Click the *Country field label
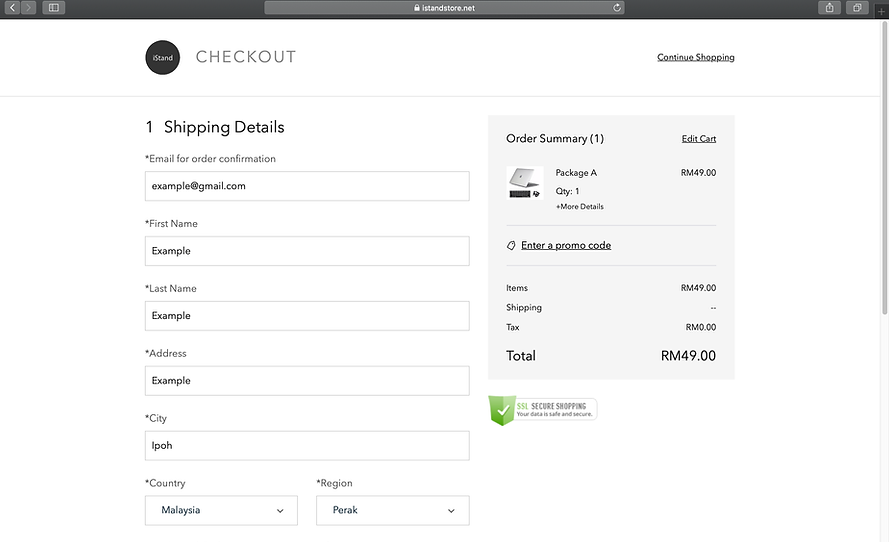 pyautogui.click(x=165, y=484)
